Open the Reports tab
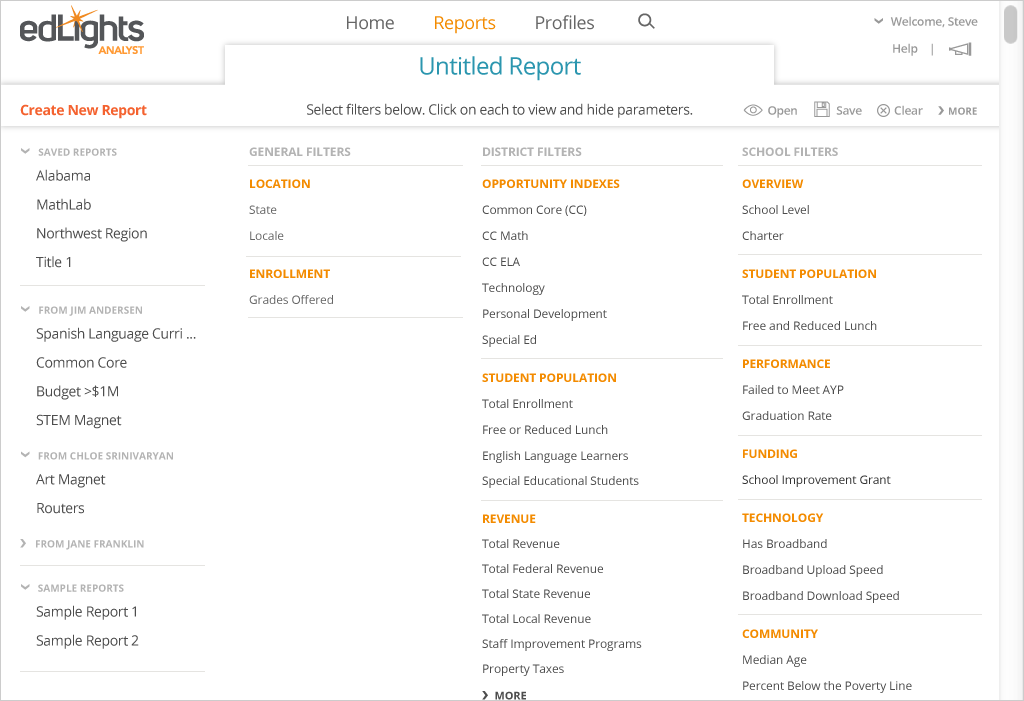 tap(464, 23)
